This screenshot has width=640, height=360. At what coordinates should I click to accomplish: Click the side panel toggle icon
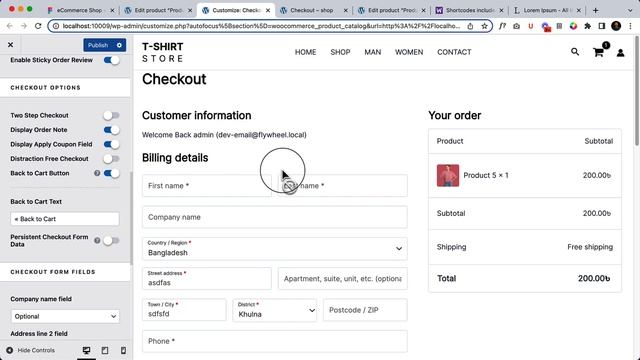pos(602,26)
